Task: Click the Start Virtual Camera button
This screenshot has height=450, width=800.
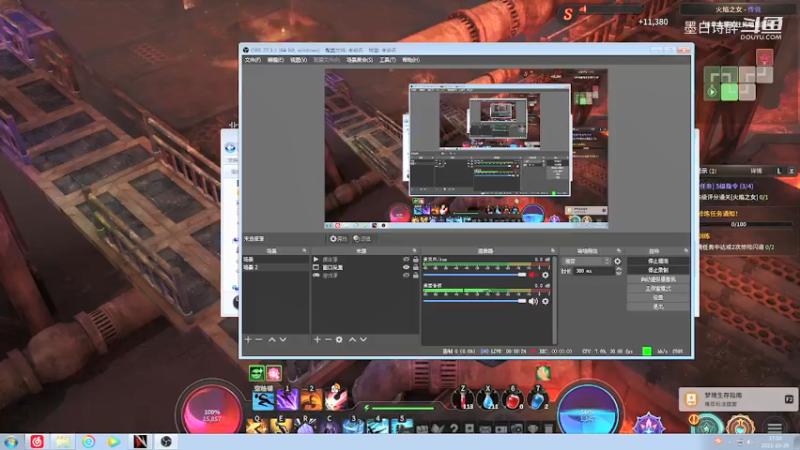Action: (x=658, y=279)
